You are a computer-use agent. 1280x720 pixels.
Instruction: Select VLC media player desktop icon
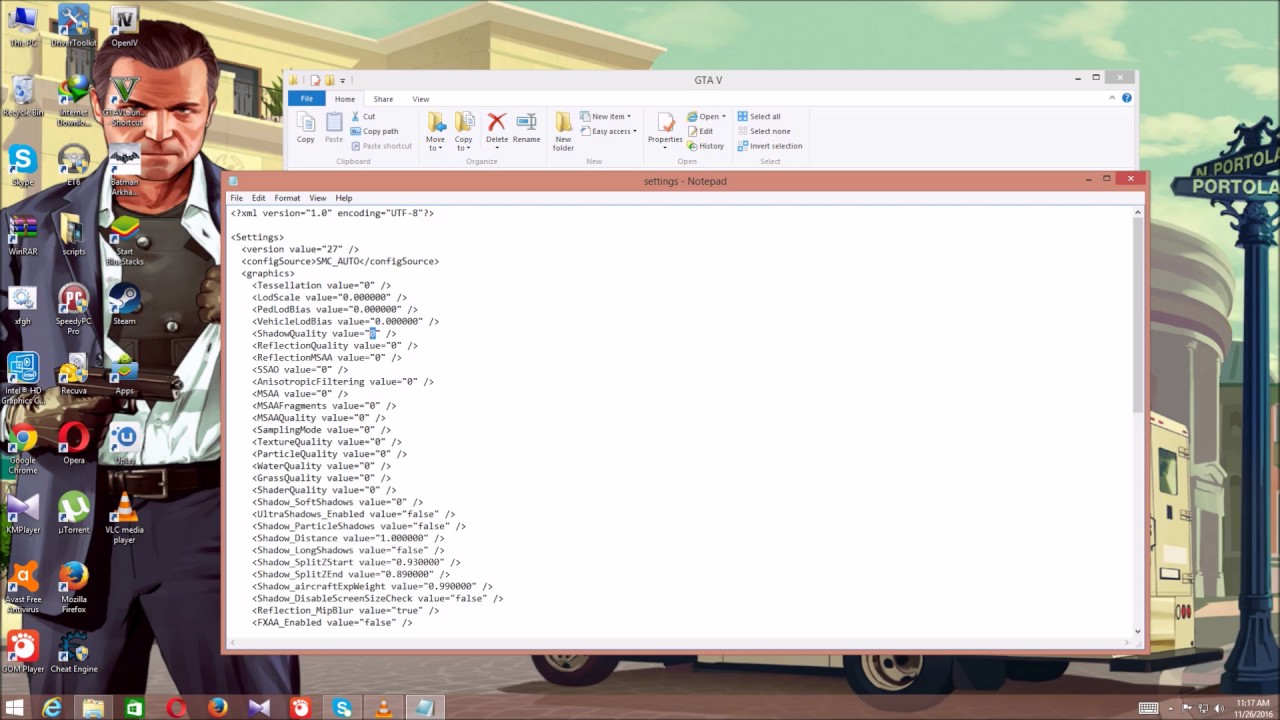[x=124, y=518]
